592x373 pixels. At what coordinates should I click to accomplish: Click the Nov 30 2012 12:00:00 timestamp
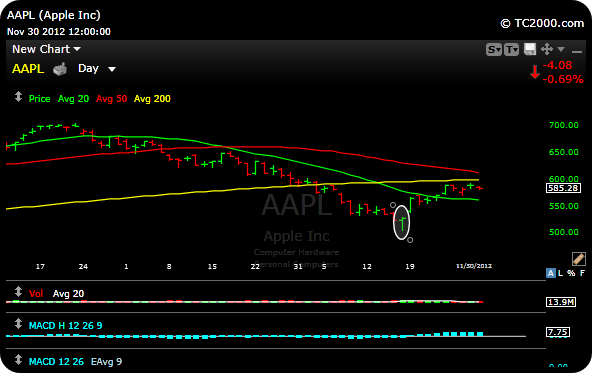coord(59,32)
